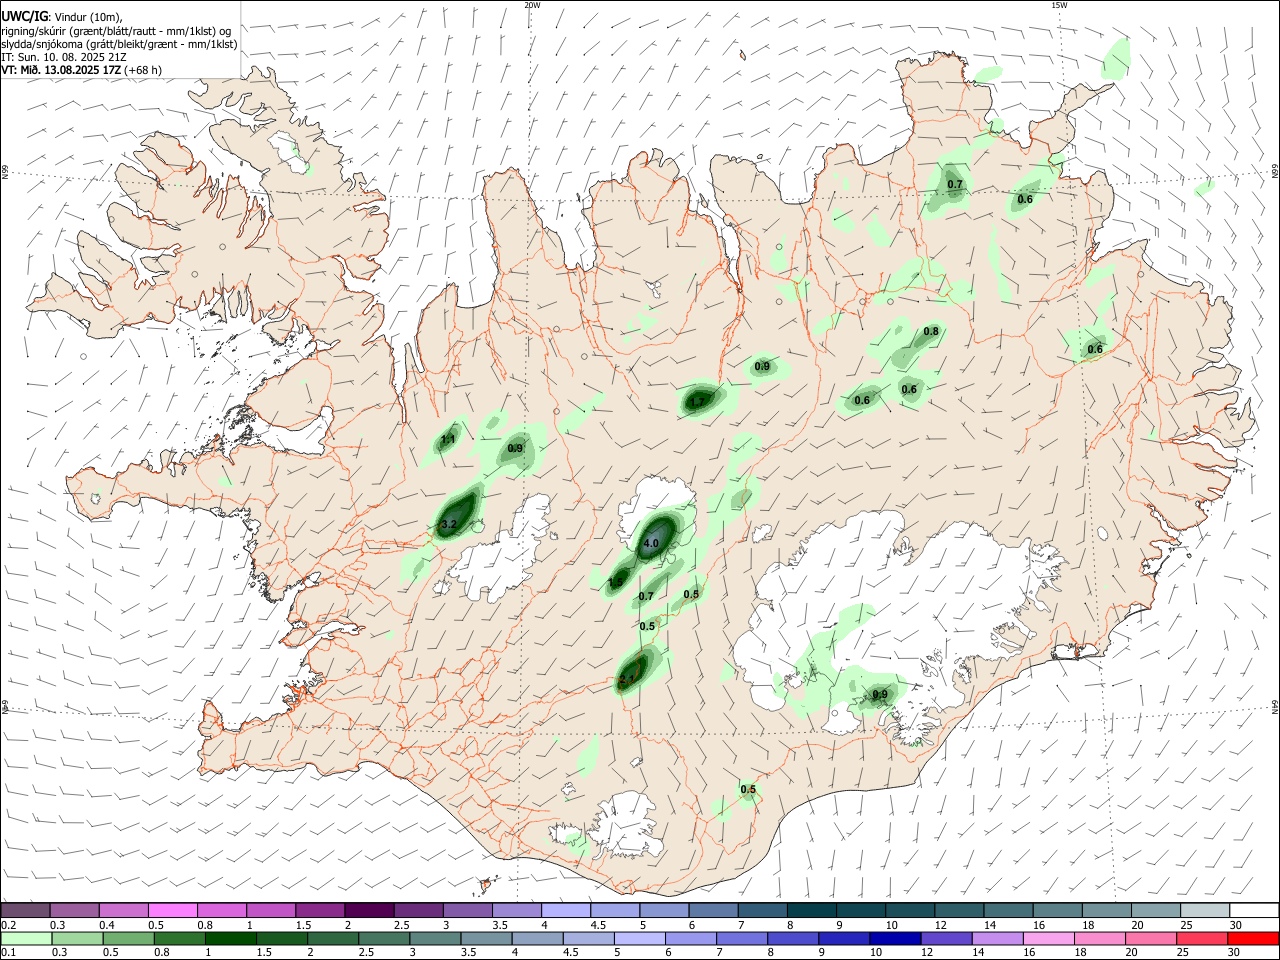Click the 'slydda/snjókoma' legend description line
The image size is (1280, 960).
click(119, 44)
